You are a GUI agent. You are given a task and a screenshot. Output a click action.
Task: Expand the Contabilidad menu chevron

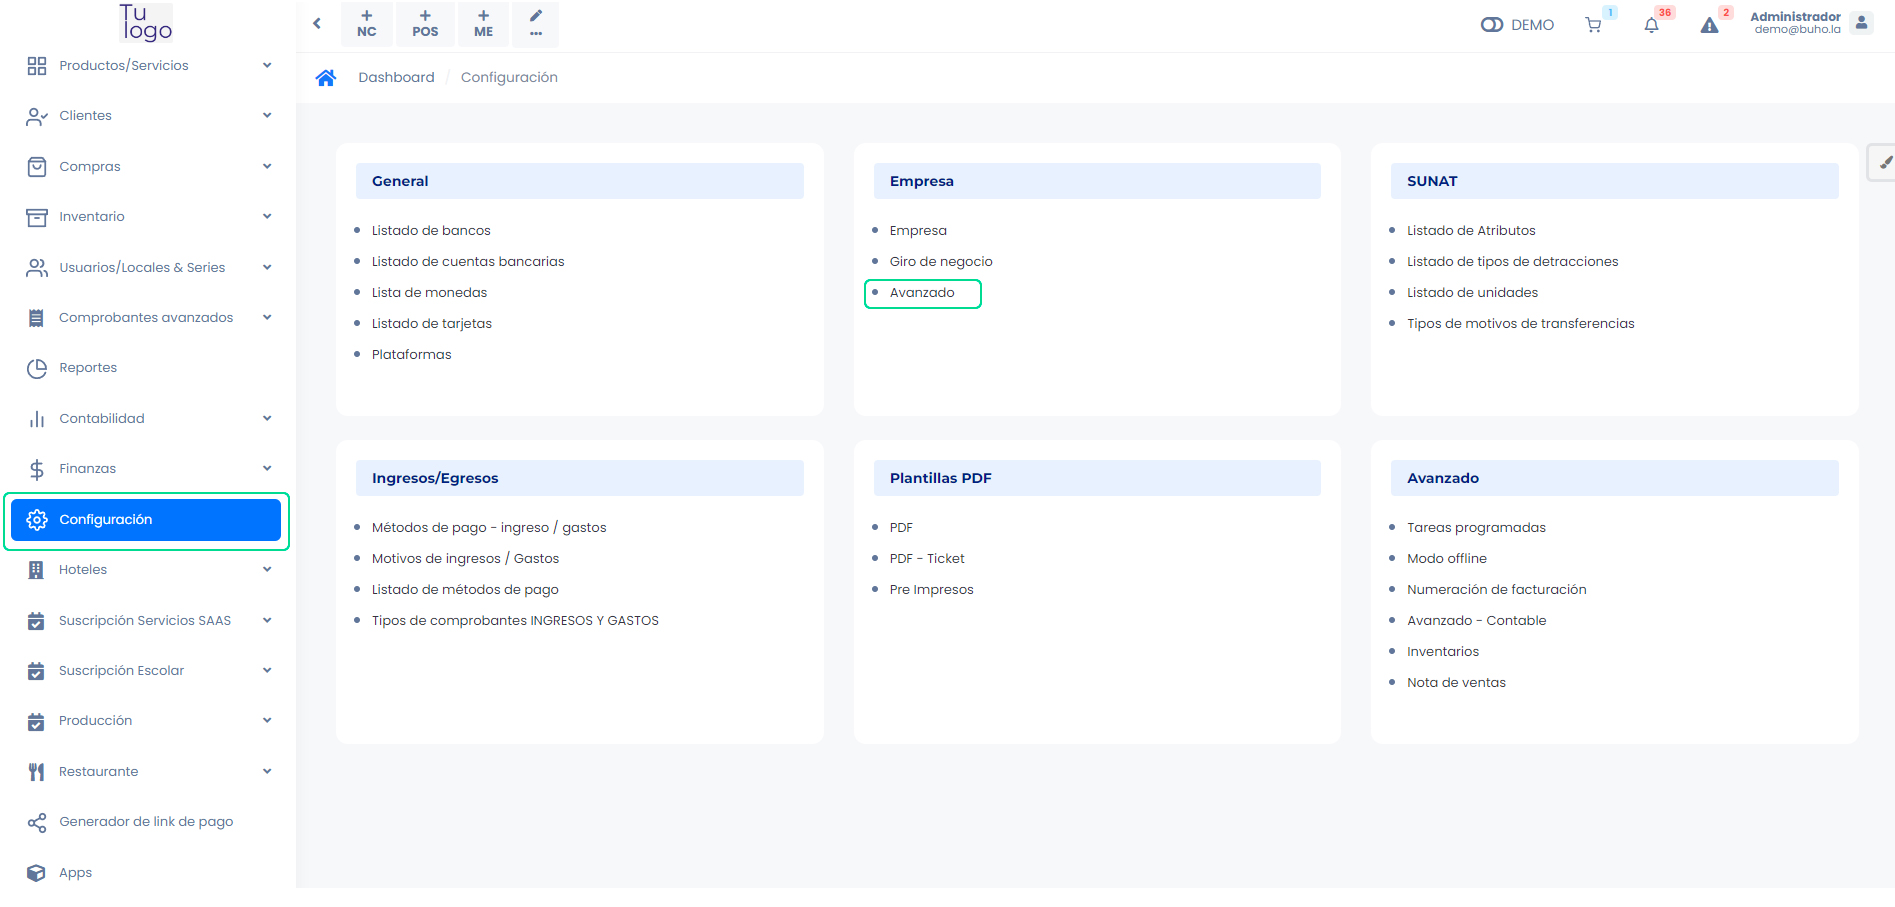pos(267,419)
